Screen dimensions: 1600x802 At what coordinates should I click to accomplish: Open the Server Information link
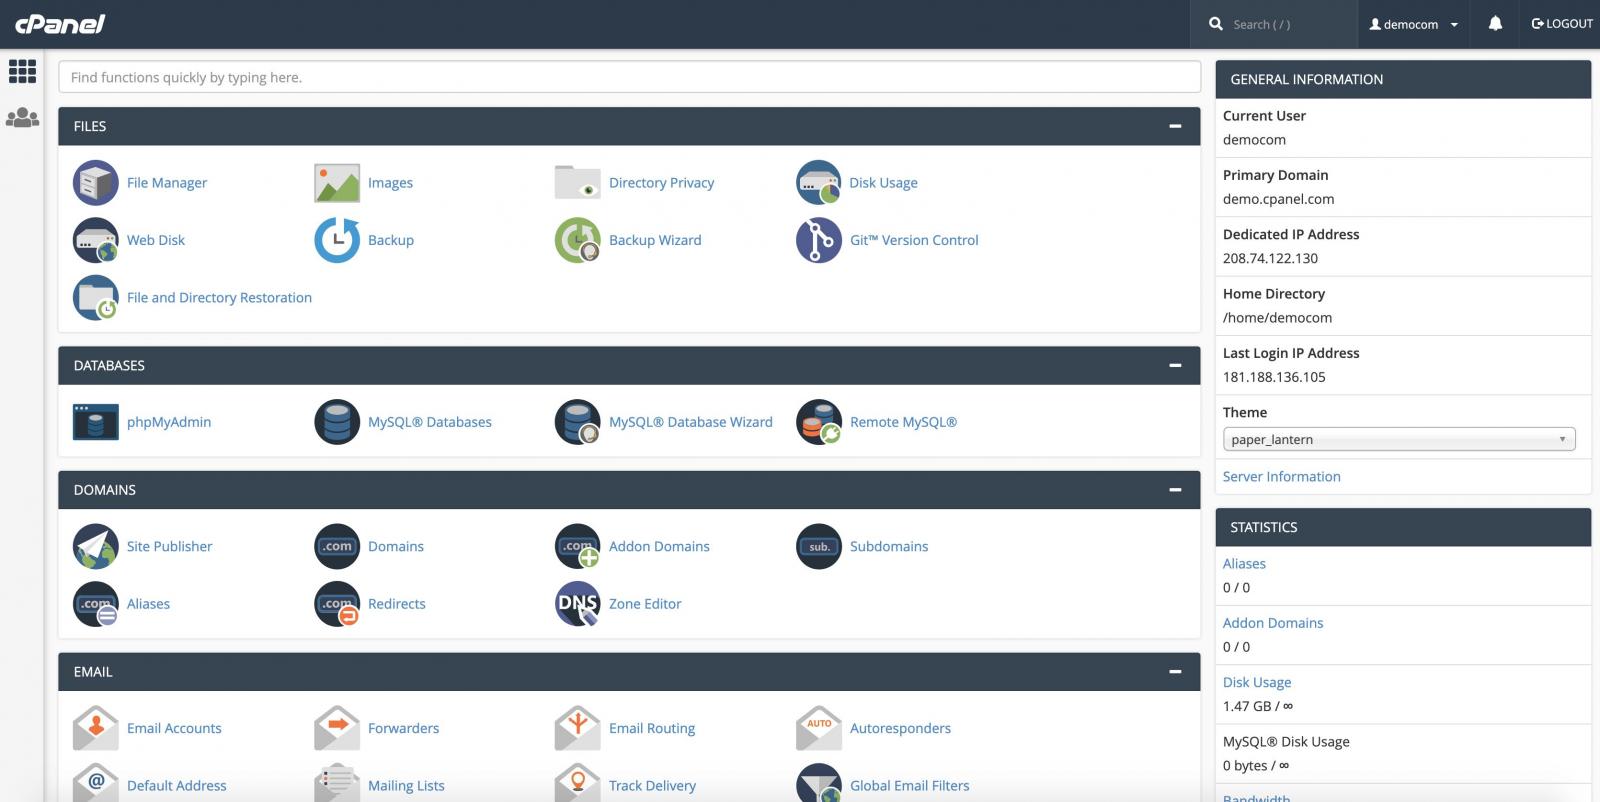pos(1281,477)
